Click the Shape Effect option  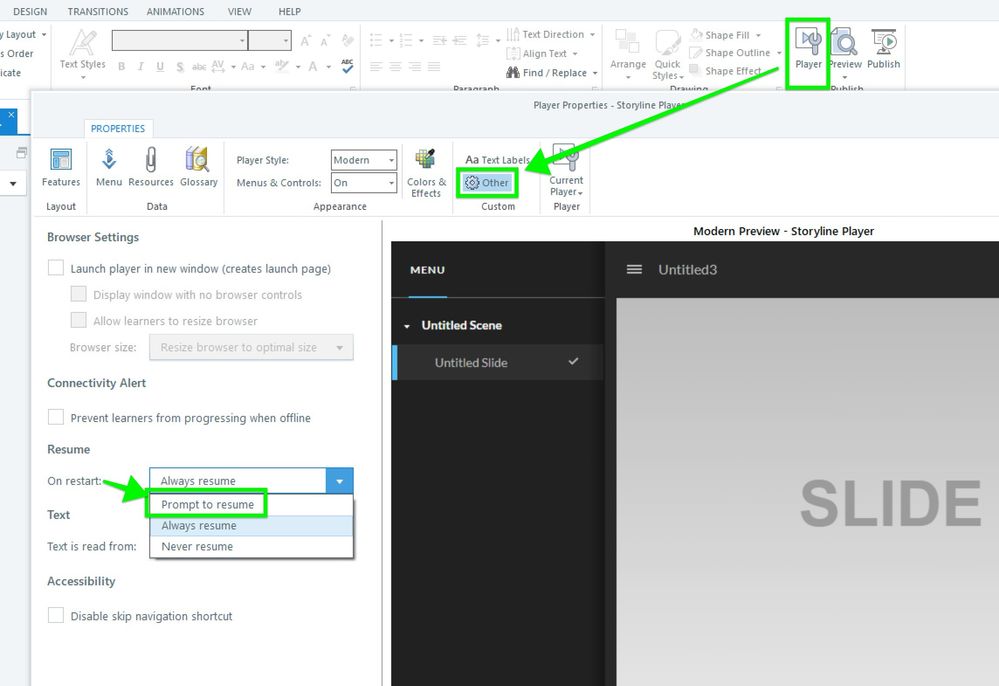[x=726, y=71]
